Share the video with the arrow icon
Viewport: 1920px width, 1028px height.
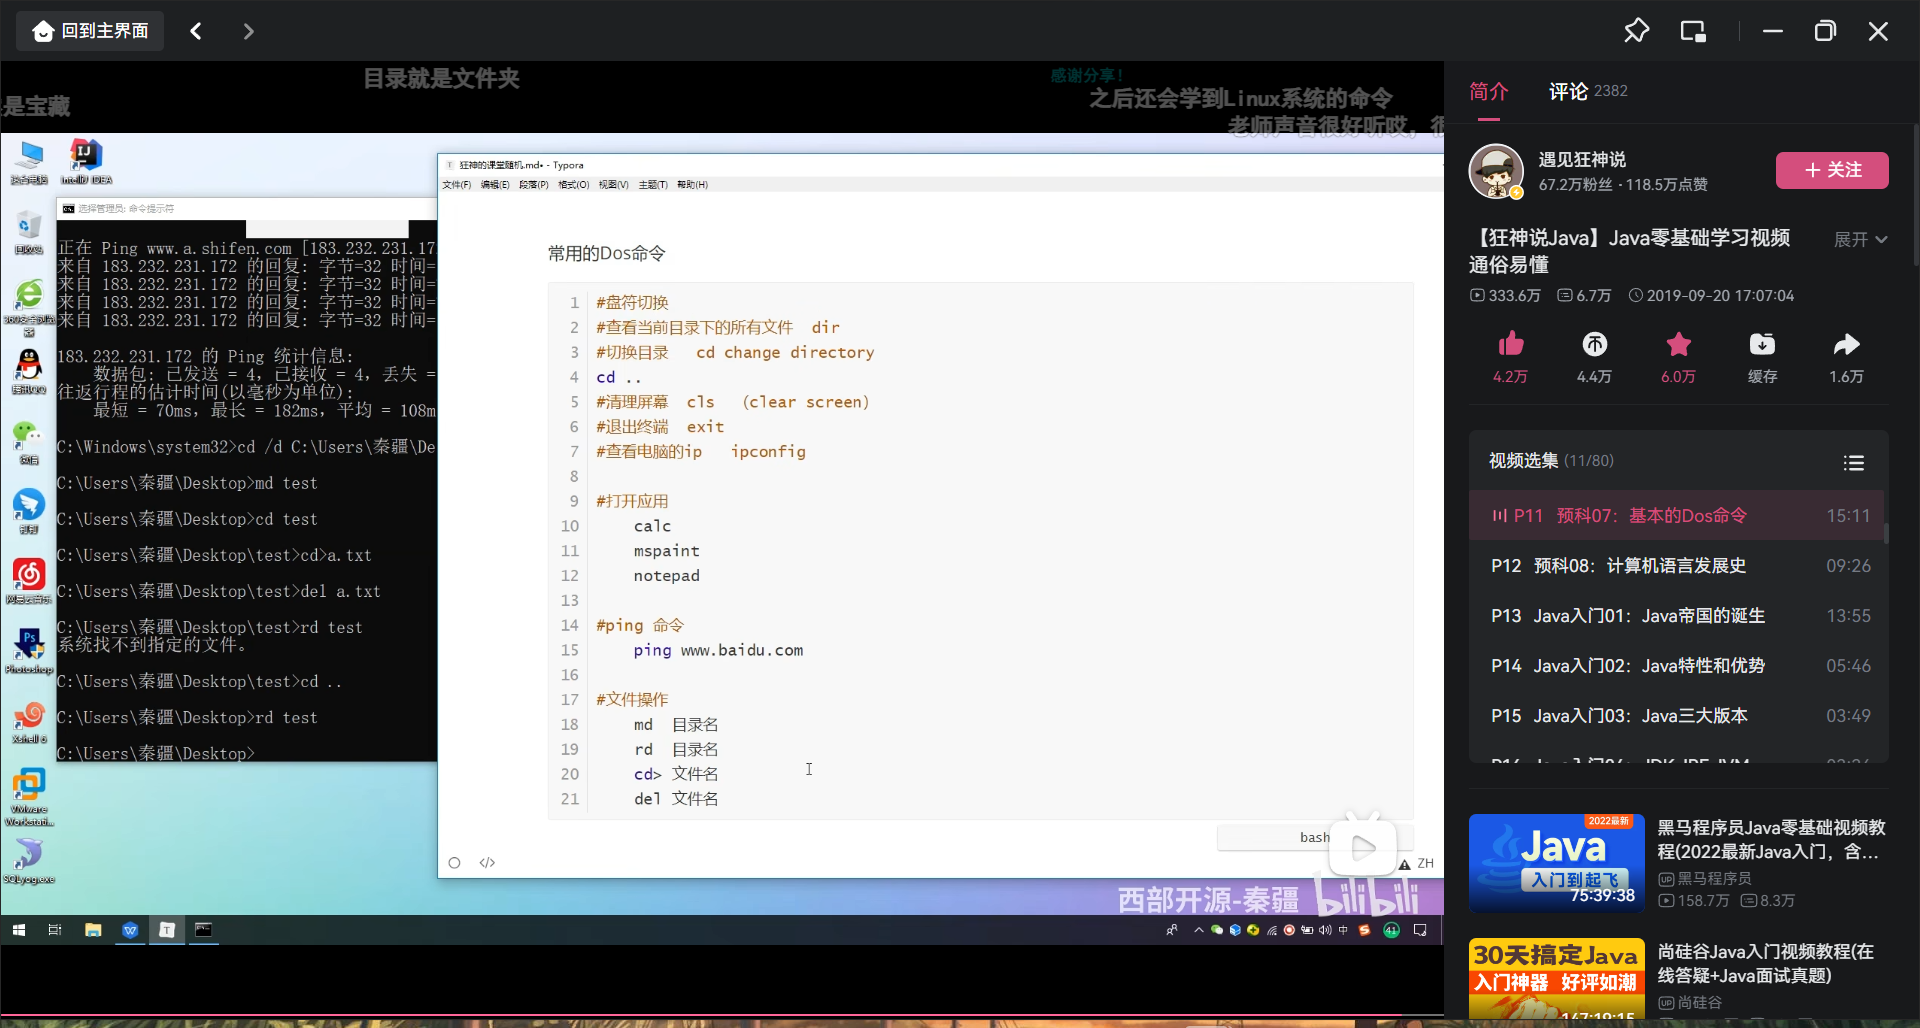click(1846, 345)
